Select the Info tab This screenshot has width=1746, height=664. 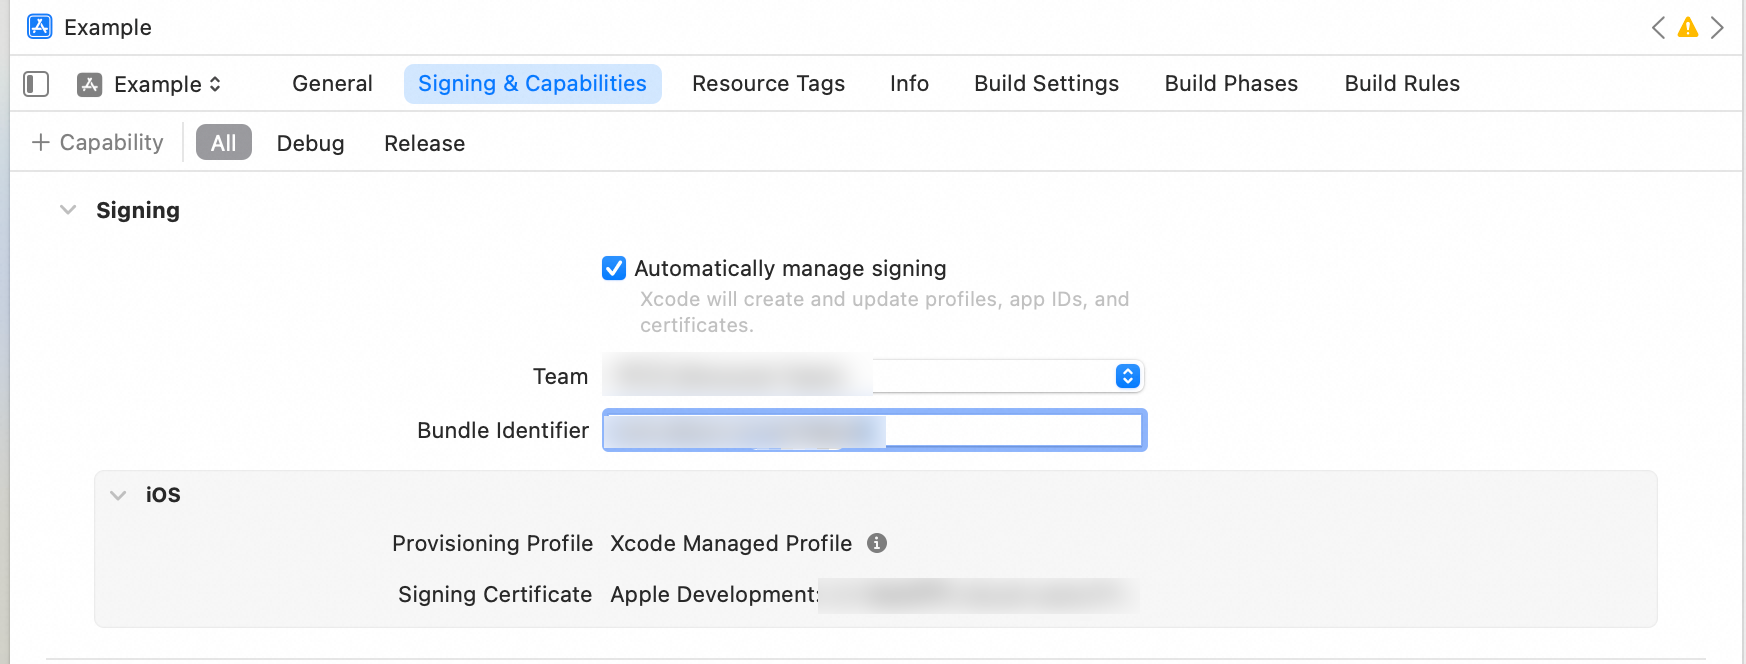pyautogui.click(x=909, y=84)
